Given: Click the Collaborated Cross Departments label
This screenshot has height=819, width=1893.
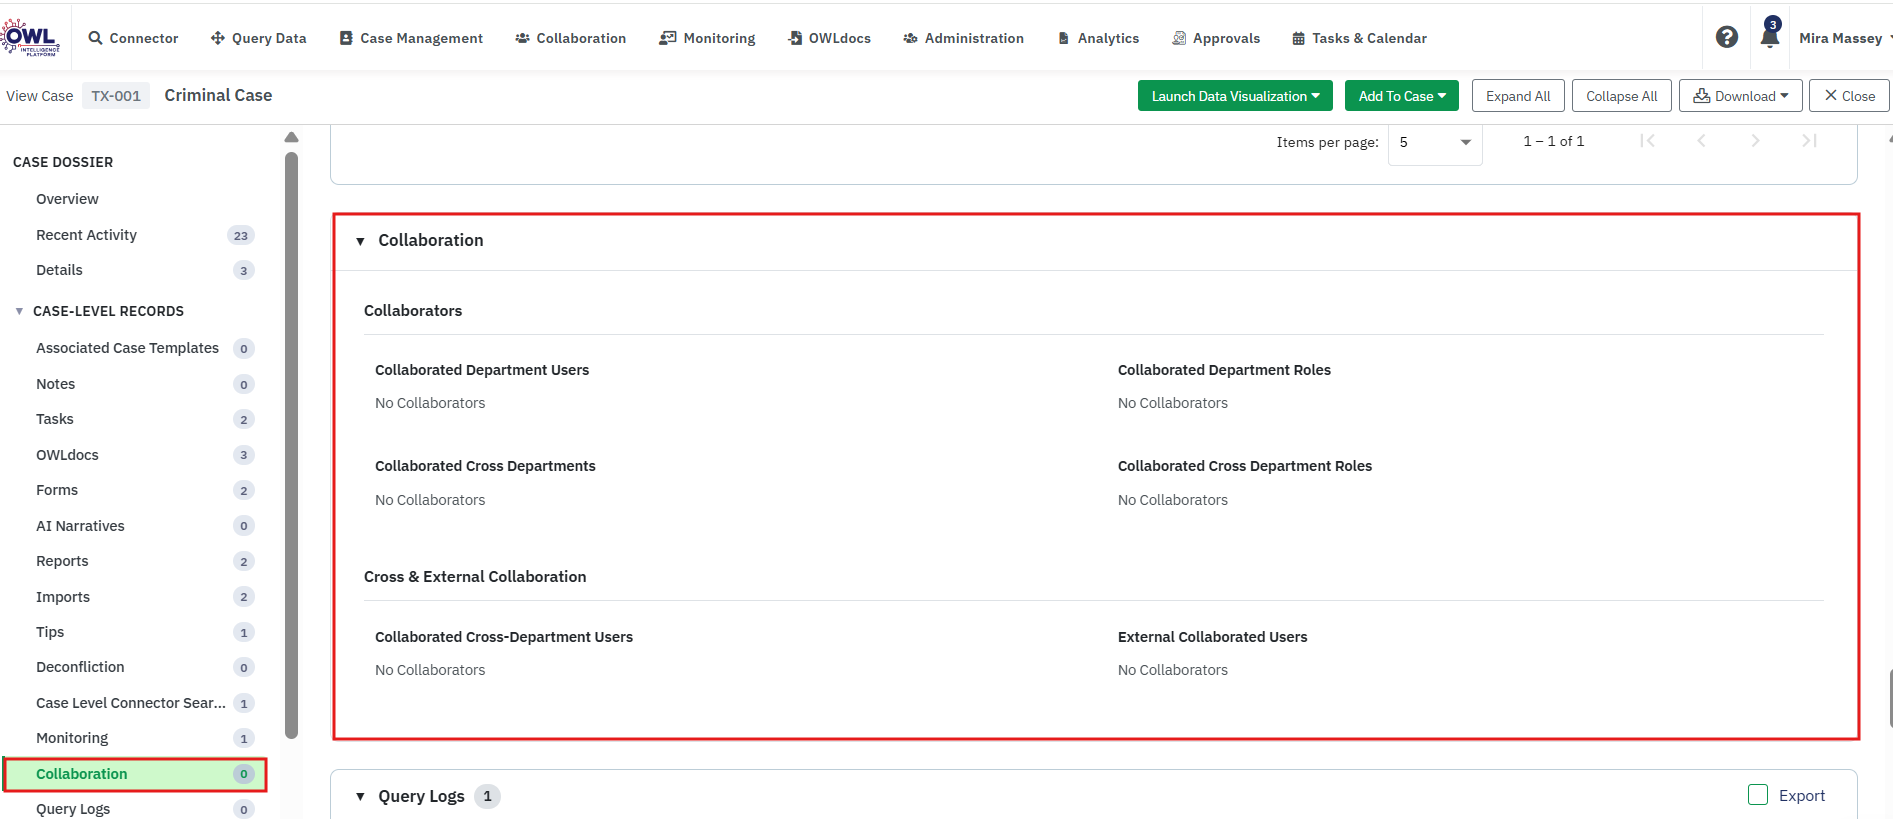Looking at the screenshot, I should (485, 466).
